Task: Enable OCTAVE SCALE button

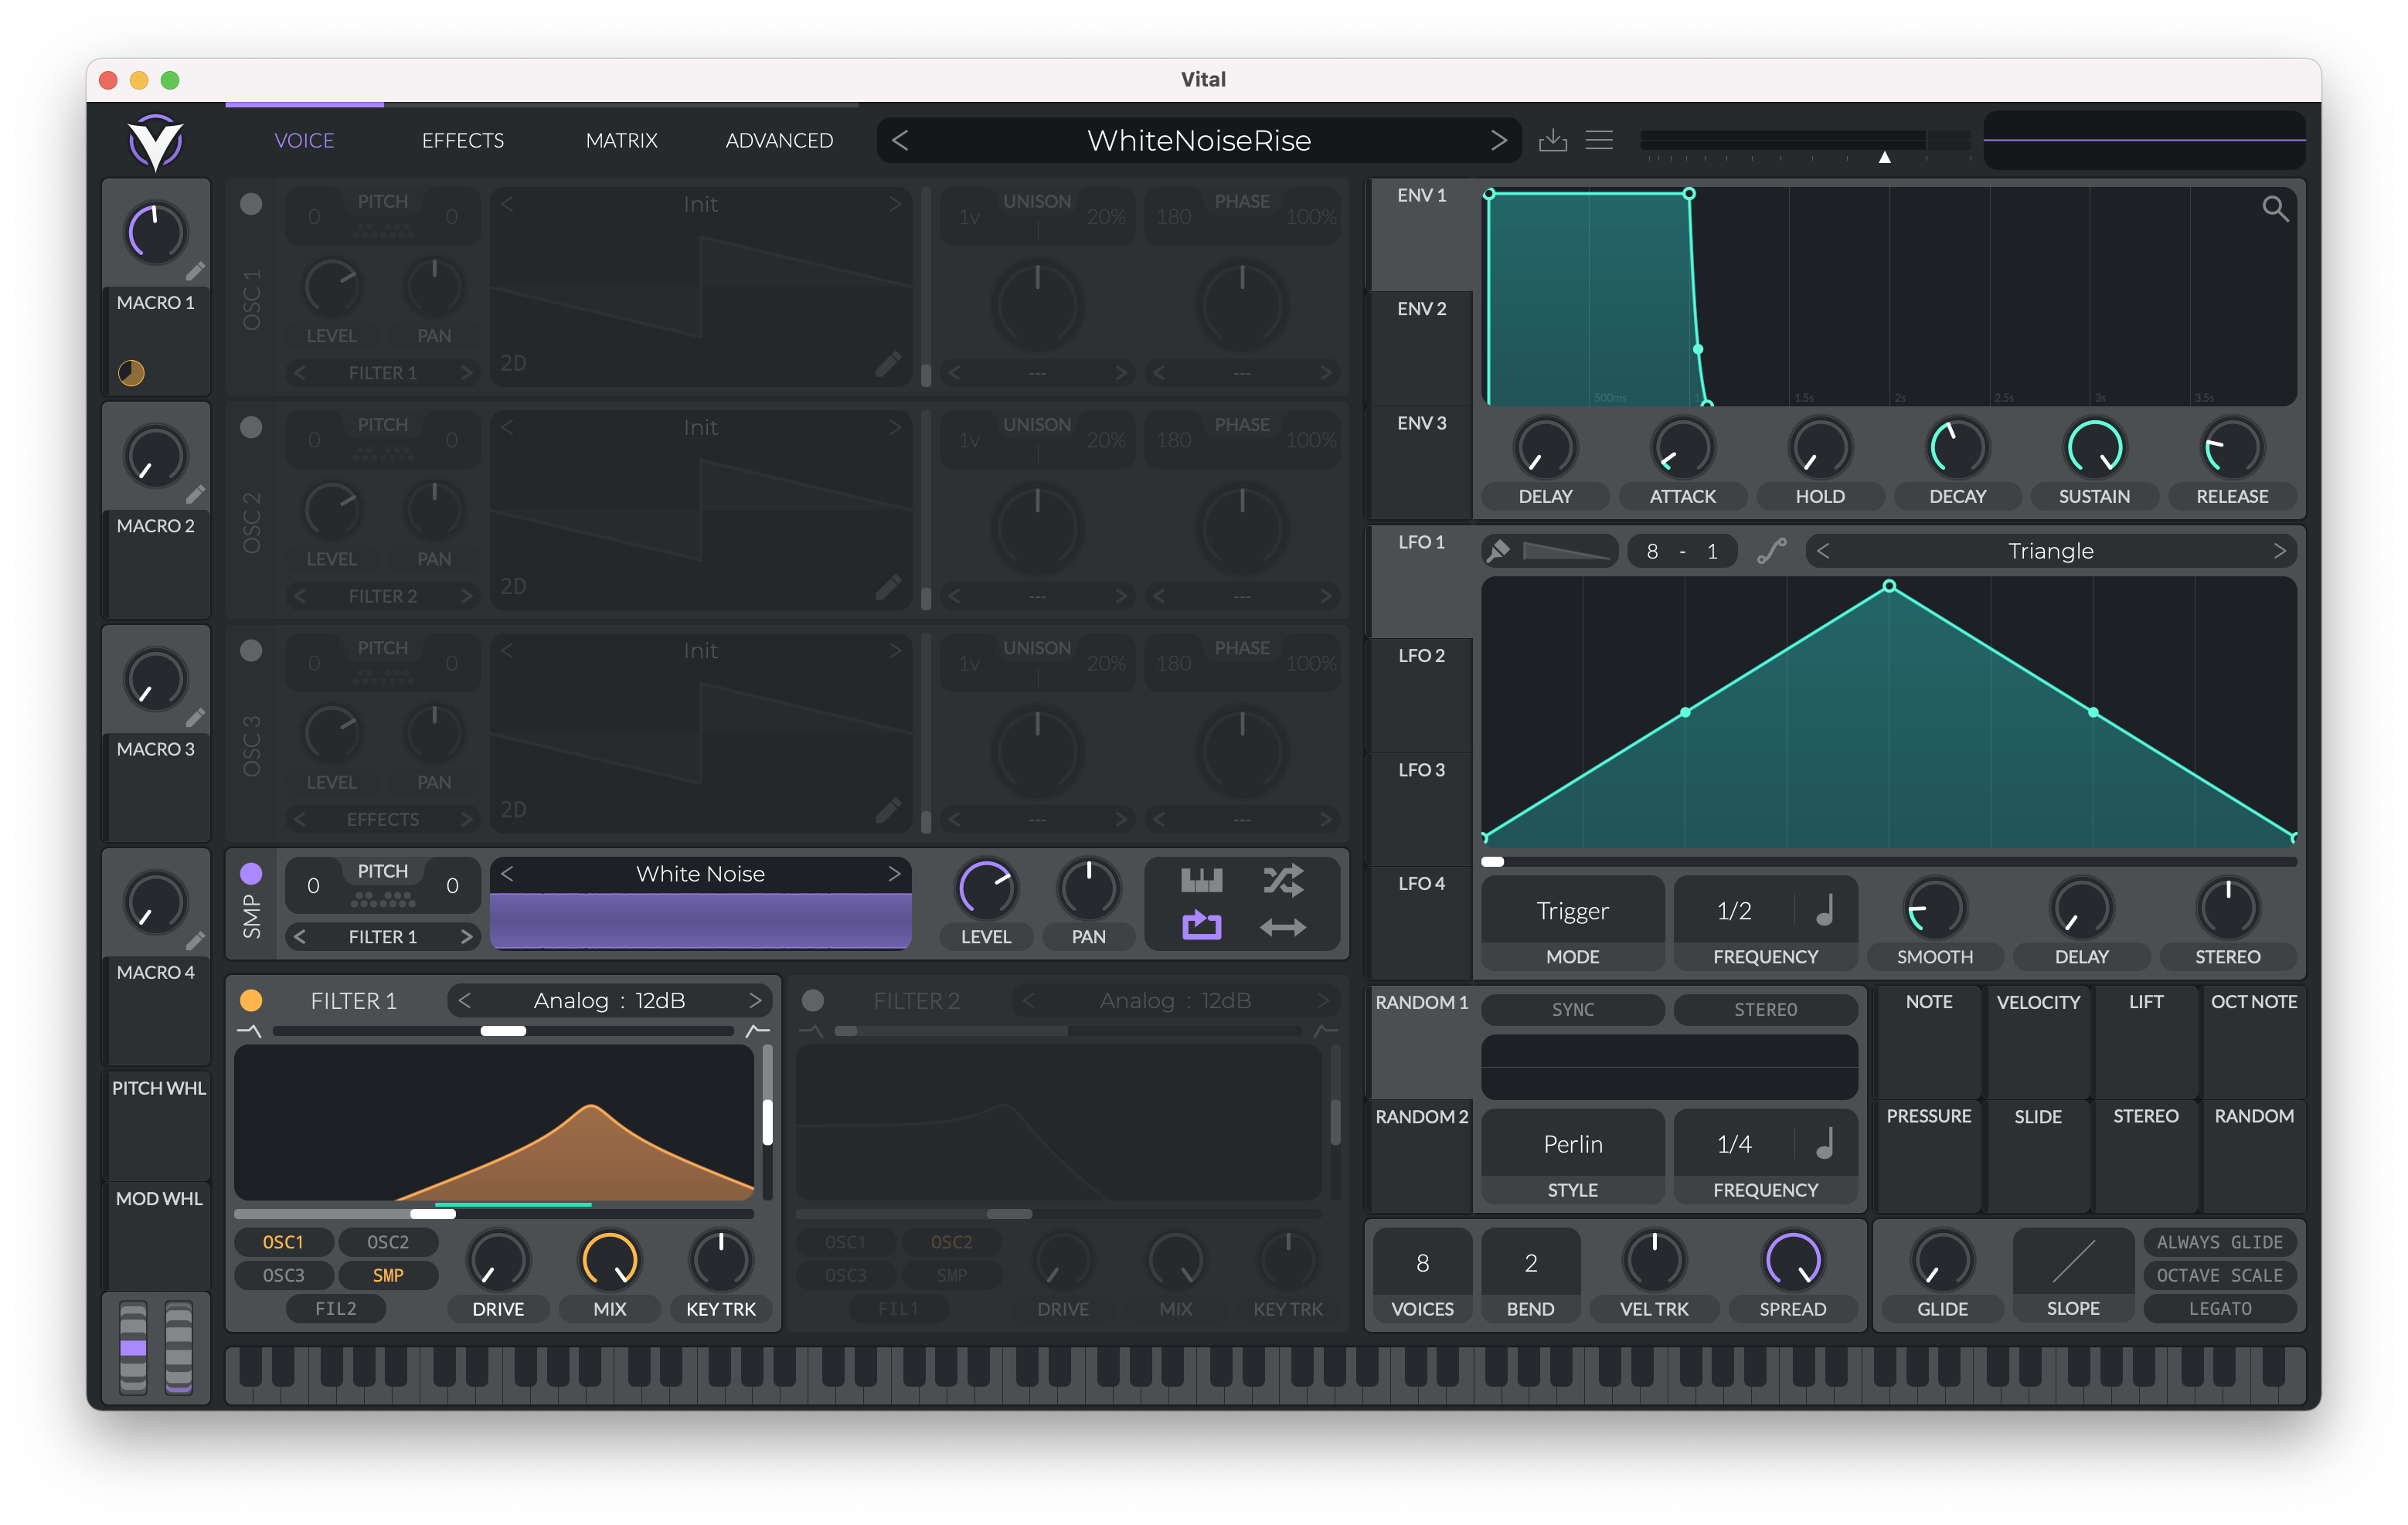Action: (2219, 1275)
